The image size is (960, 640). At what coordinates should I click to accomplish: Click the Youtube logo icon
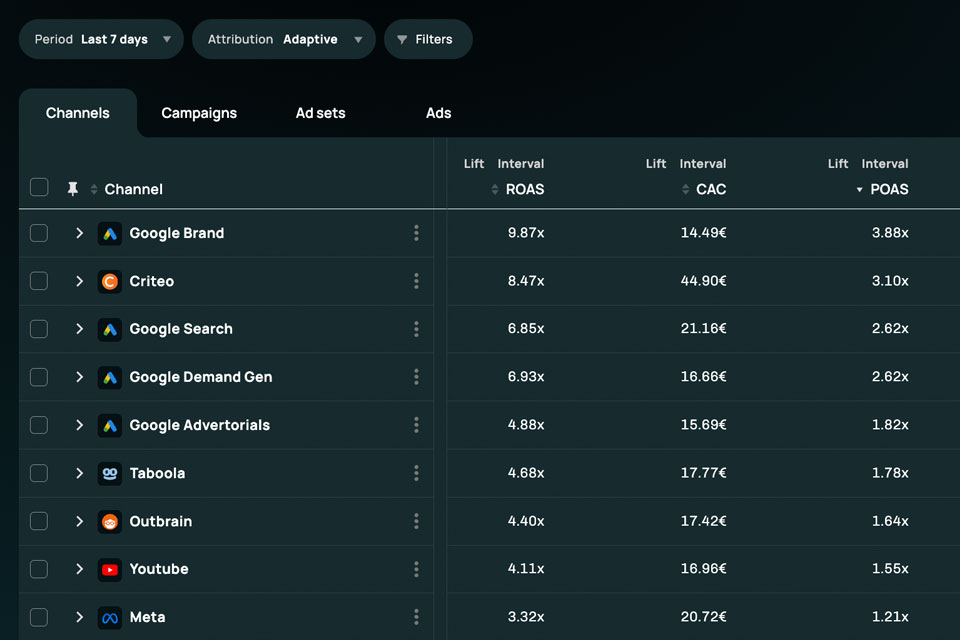click(110, 570)
